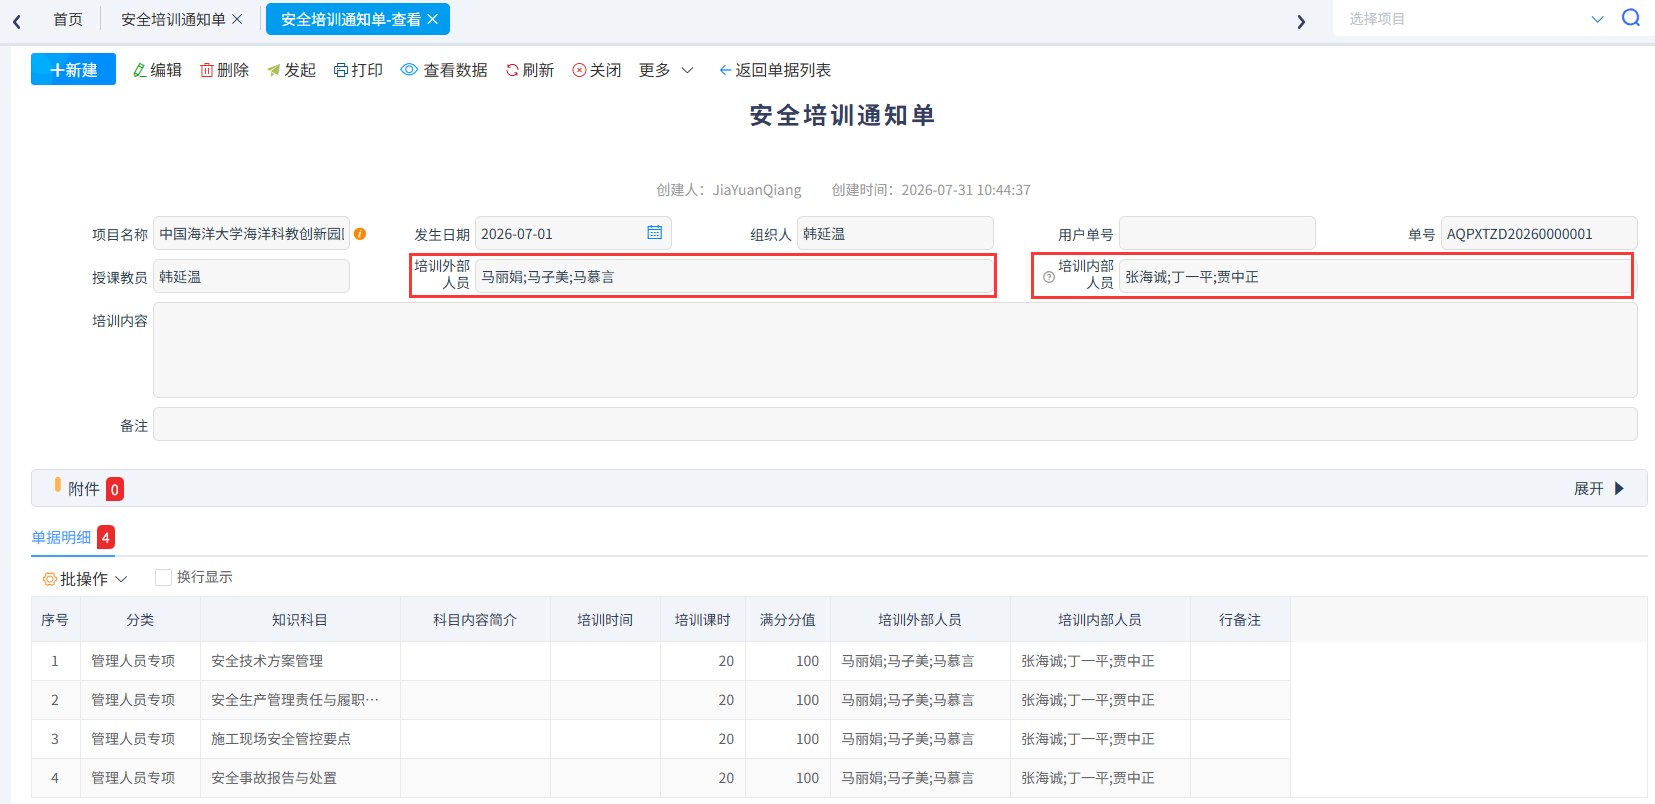Open the calendar date picker icon
This screenshot has width=1655, height=804.
coord(654,233)
